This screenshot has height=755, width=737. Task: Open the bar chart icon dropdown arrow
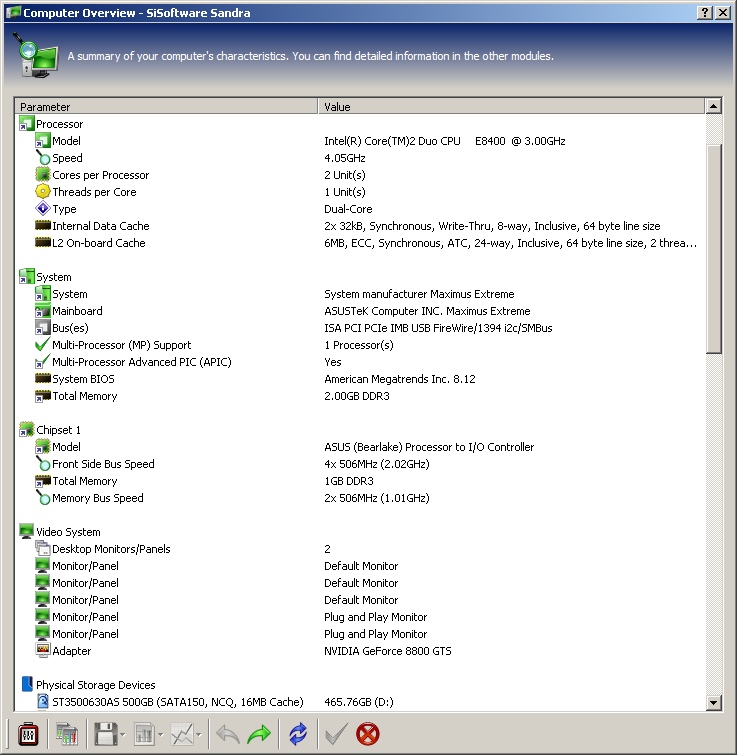pyautogui.click(x=160, y=736)
